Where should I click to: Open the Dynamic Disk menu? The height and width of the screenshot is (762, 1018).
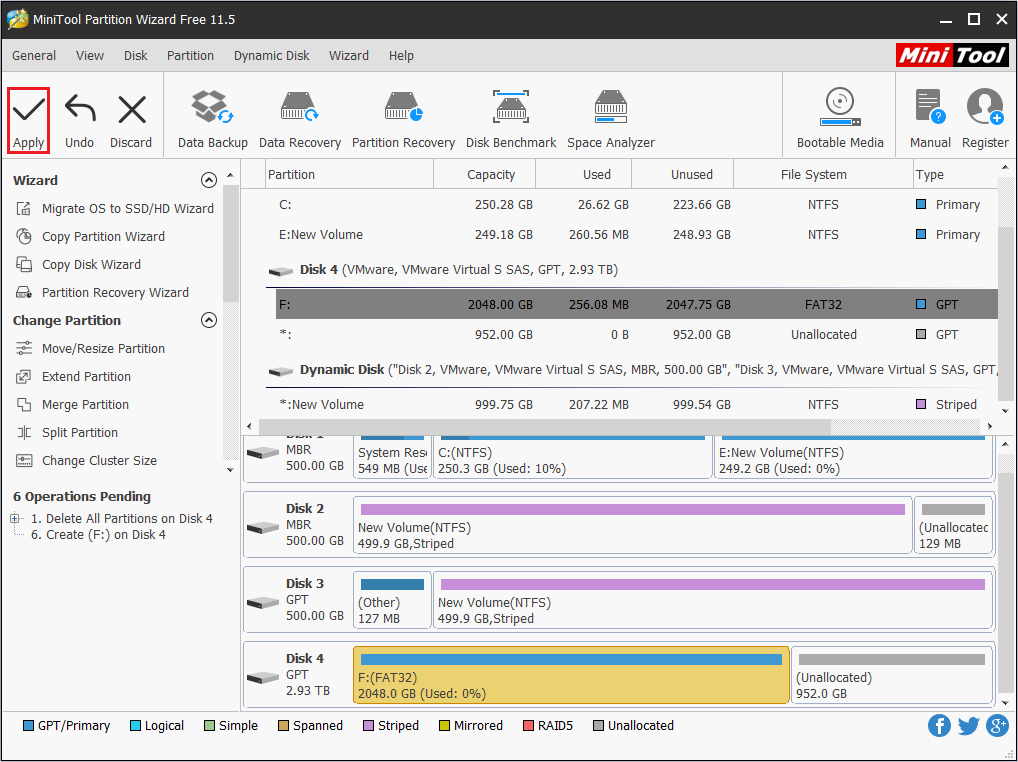271,56
